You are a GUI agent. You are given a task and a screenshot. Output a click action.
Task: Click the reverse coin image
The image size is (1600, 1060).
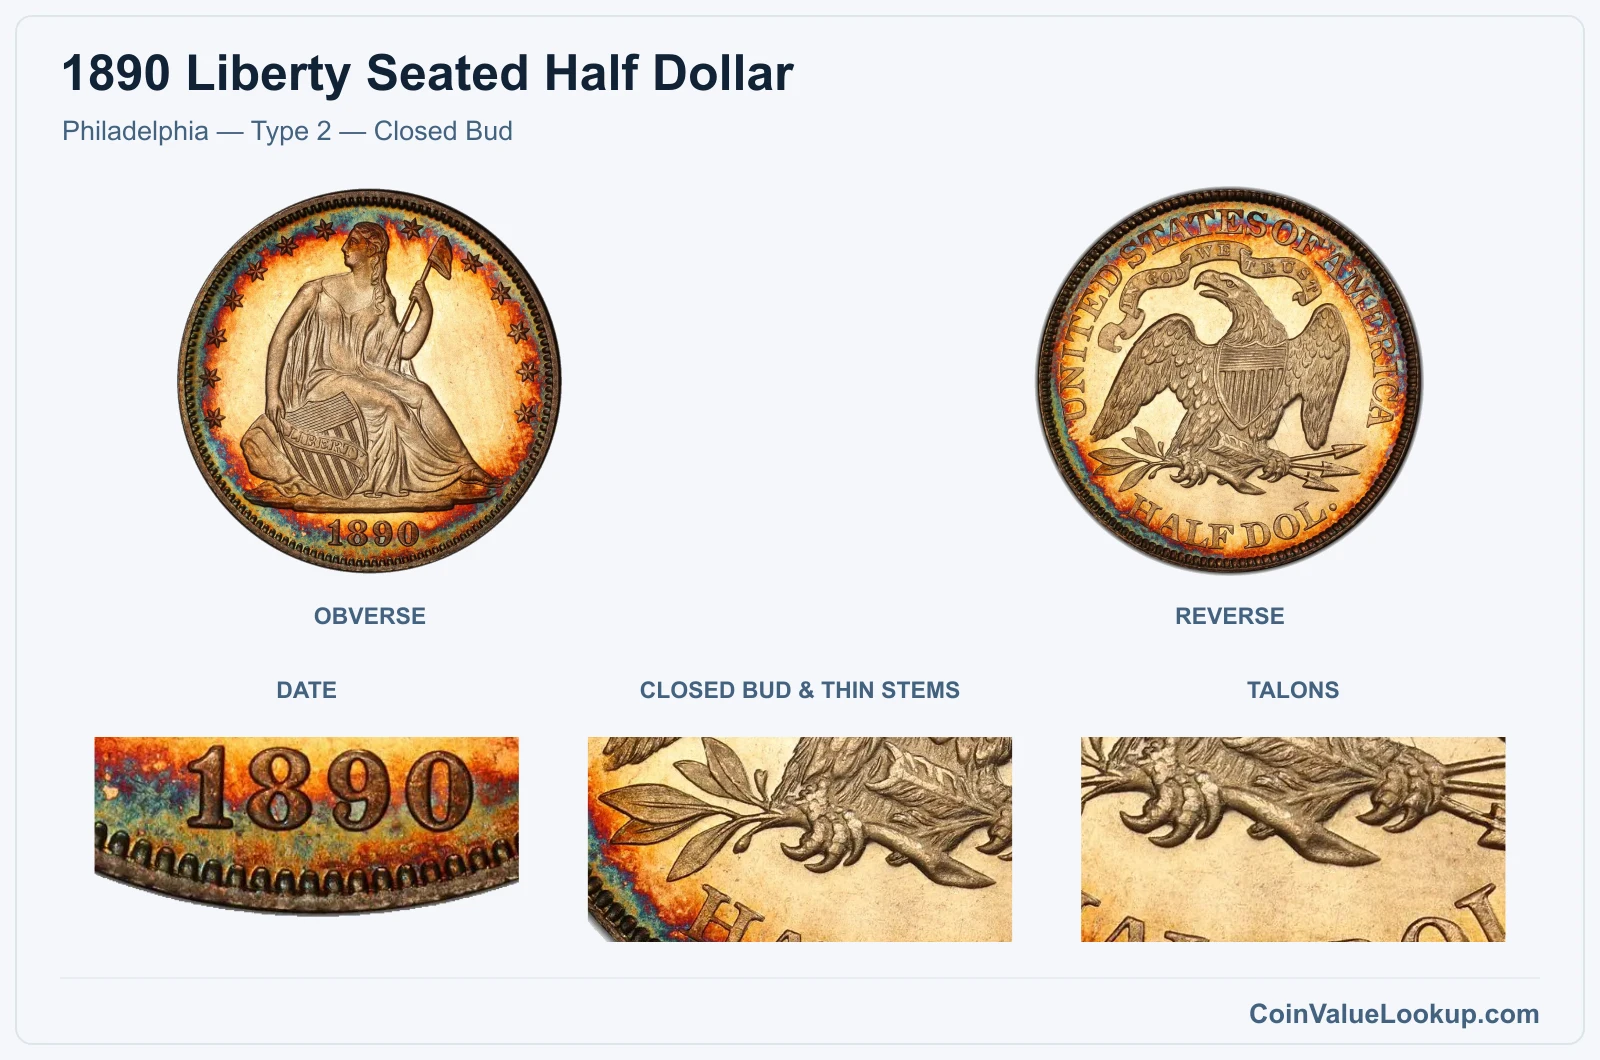click(1229, 380)
